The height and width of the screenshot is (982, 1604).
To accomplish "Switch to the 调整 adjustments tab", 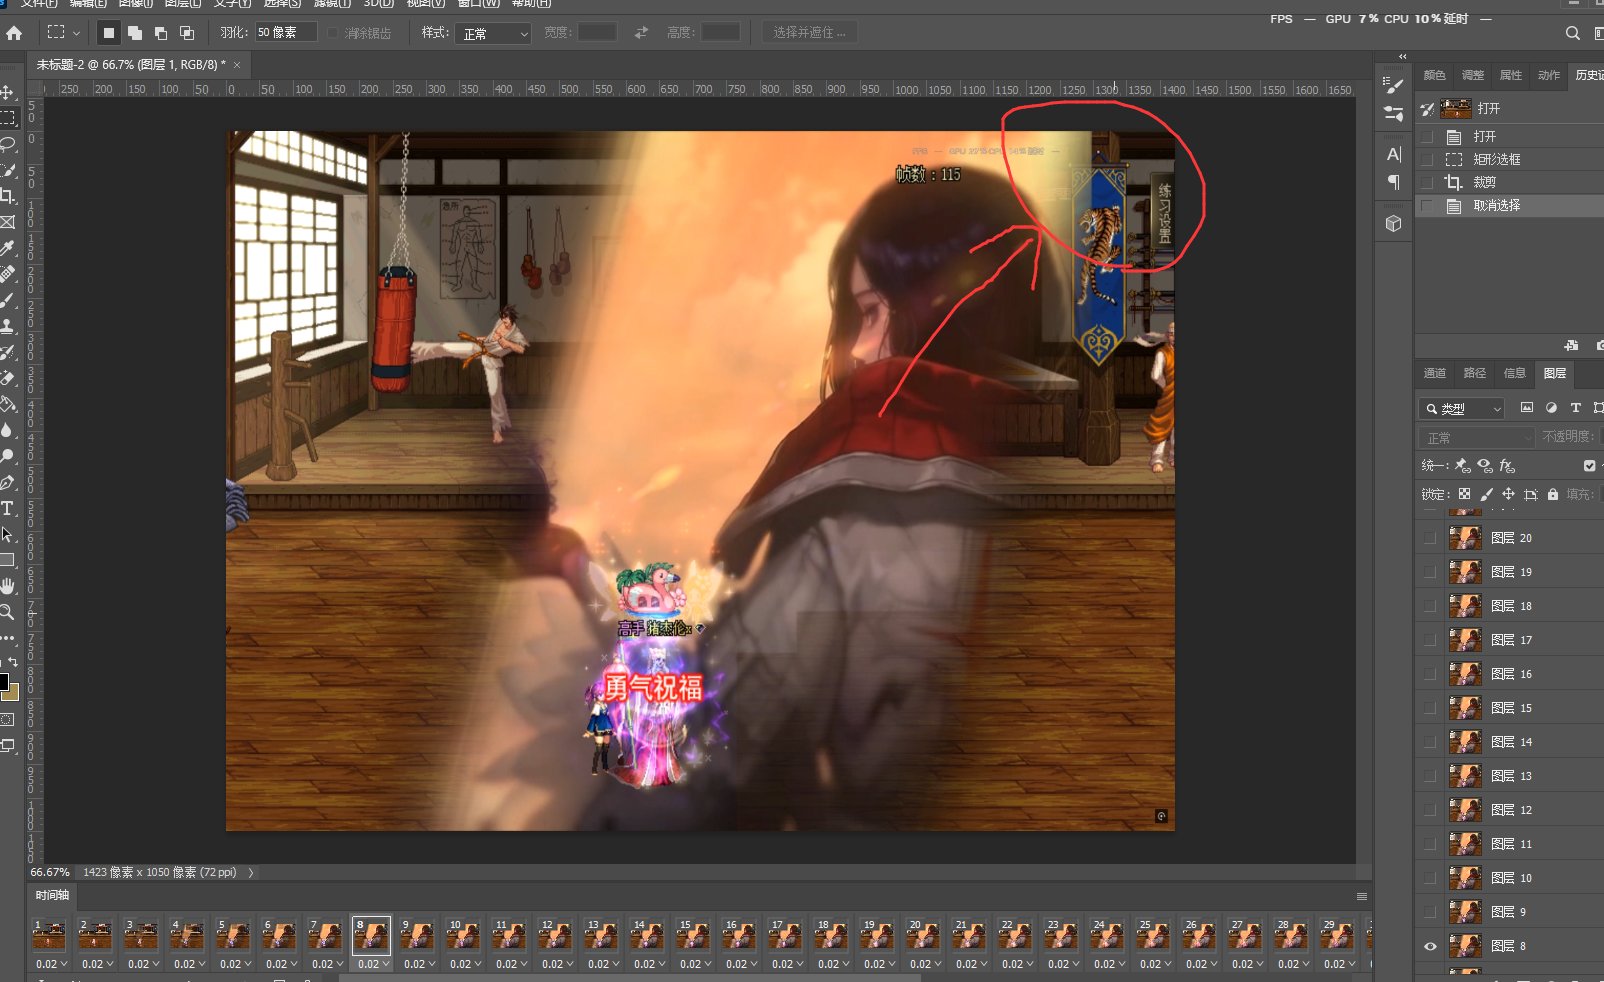I will pyautogui.click(x=1473, y=75).
